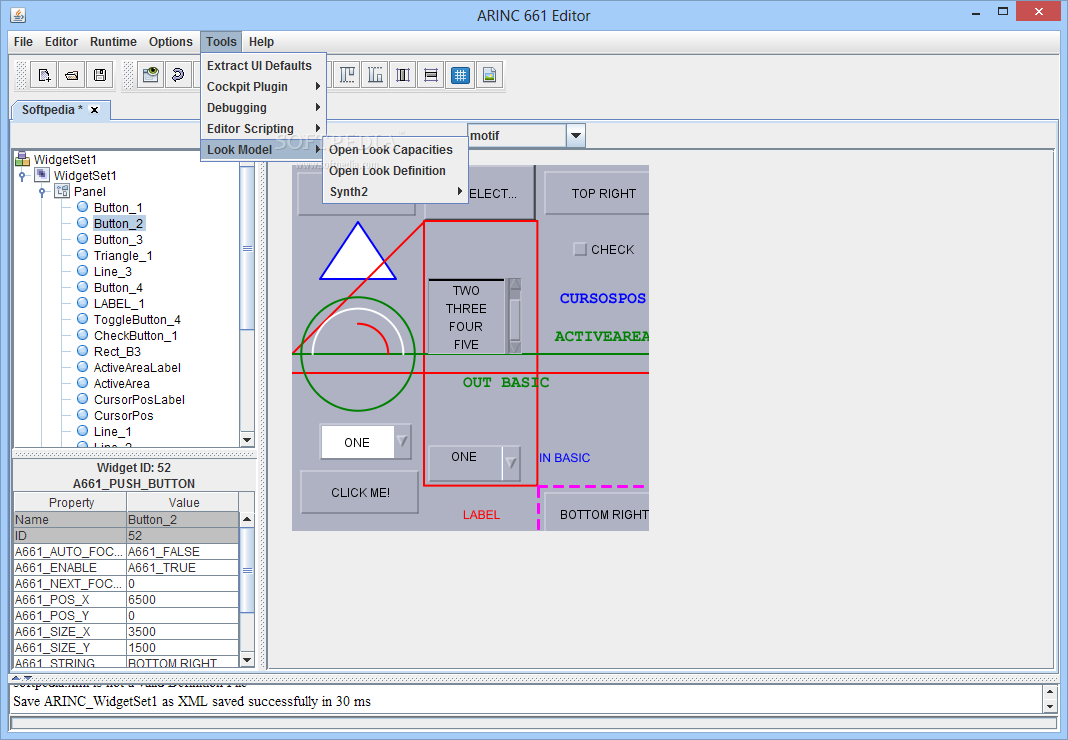
Task: Open the Help menu
Action: click(261, 42)
